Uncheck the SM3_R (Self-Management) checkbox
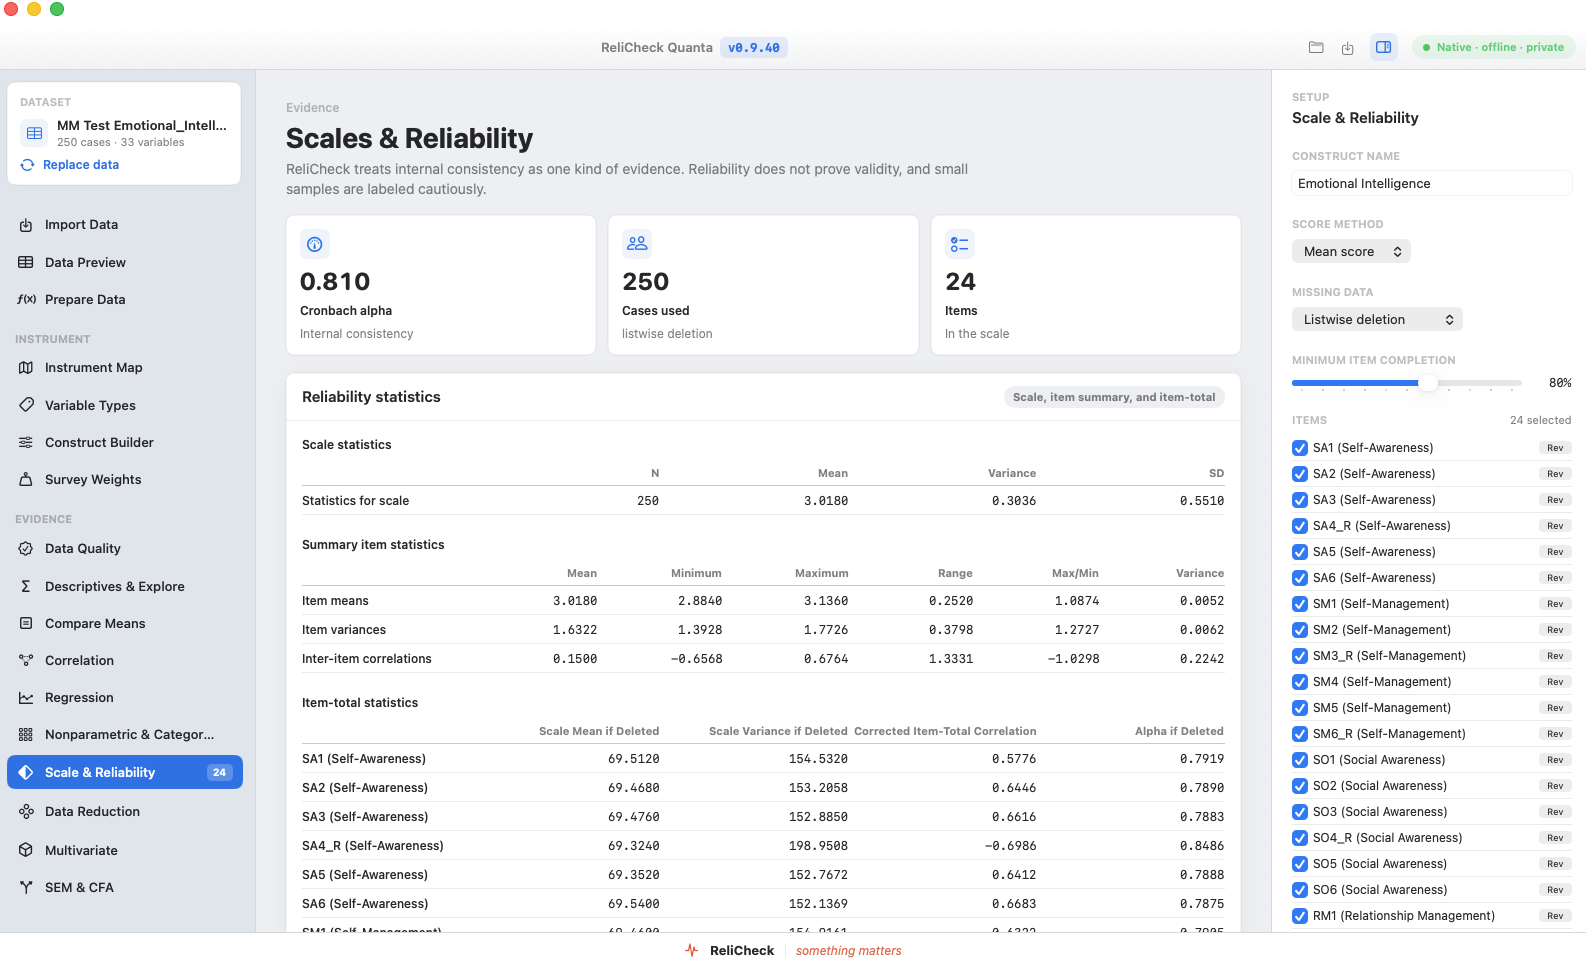The width and height of the screenshot is (1586, 961). (1300, 656)
